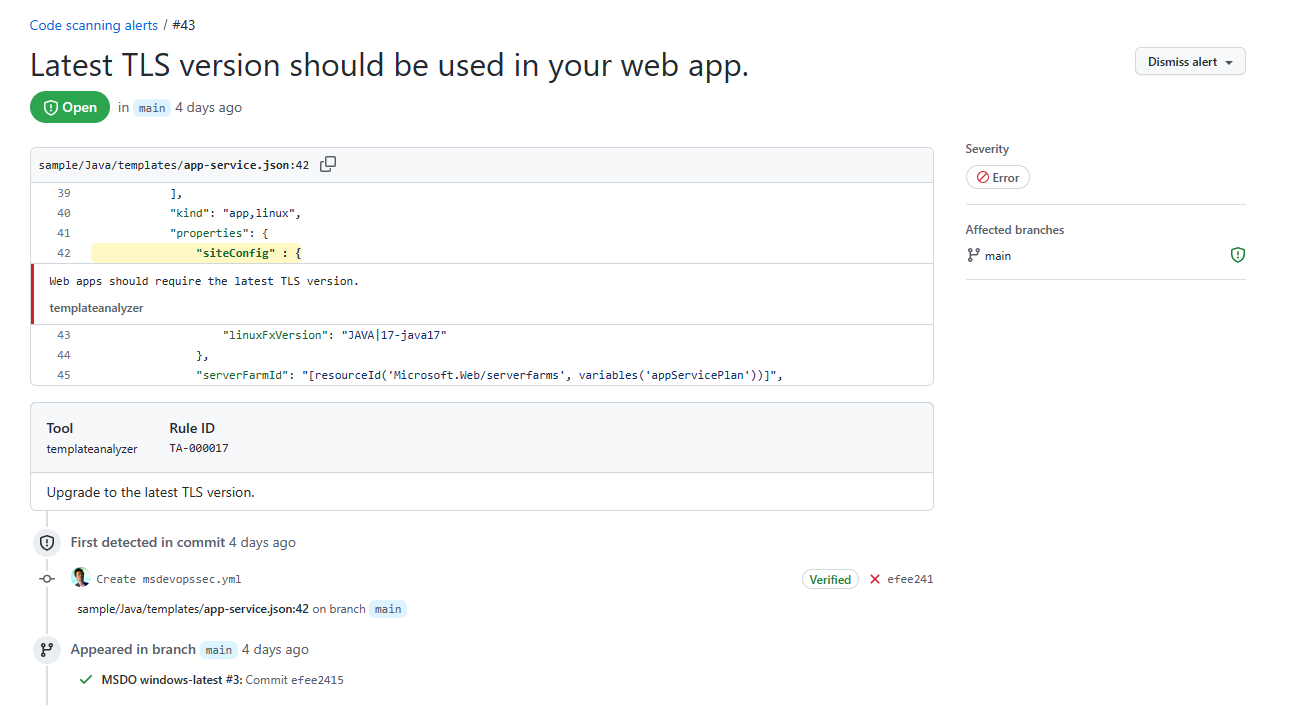Click the commit marker icon on the timeline

click(x=46, y=578)
